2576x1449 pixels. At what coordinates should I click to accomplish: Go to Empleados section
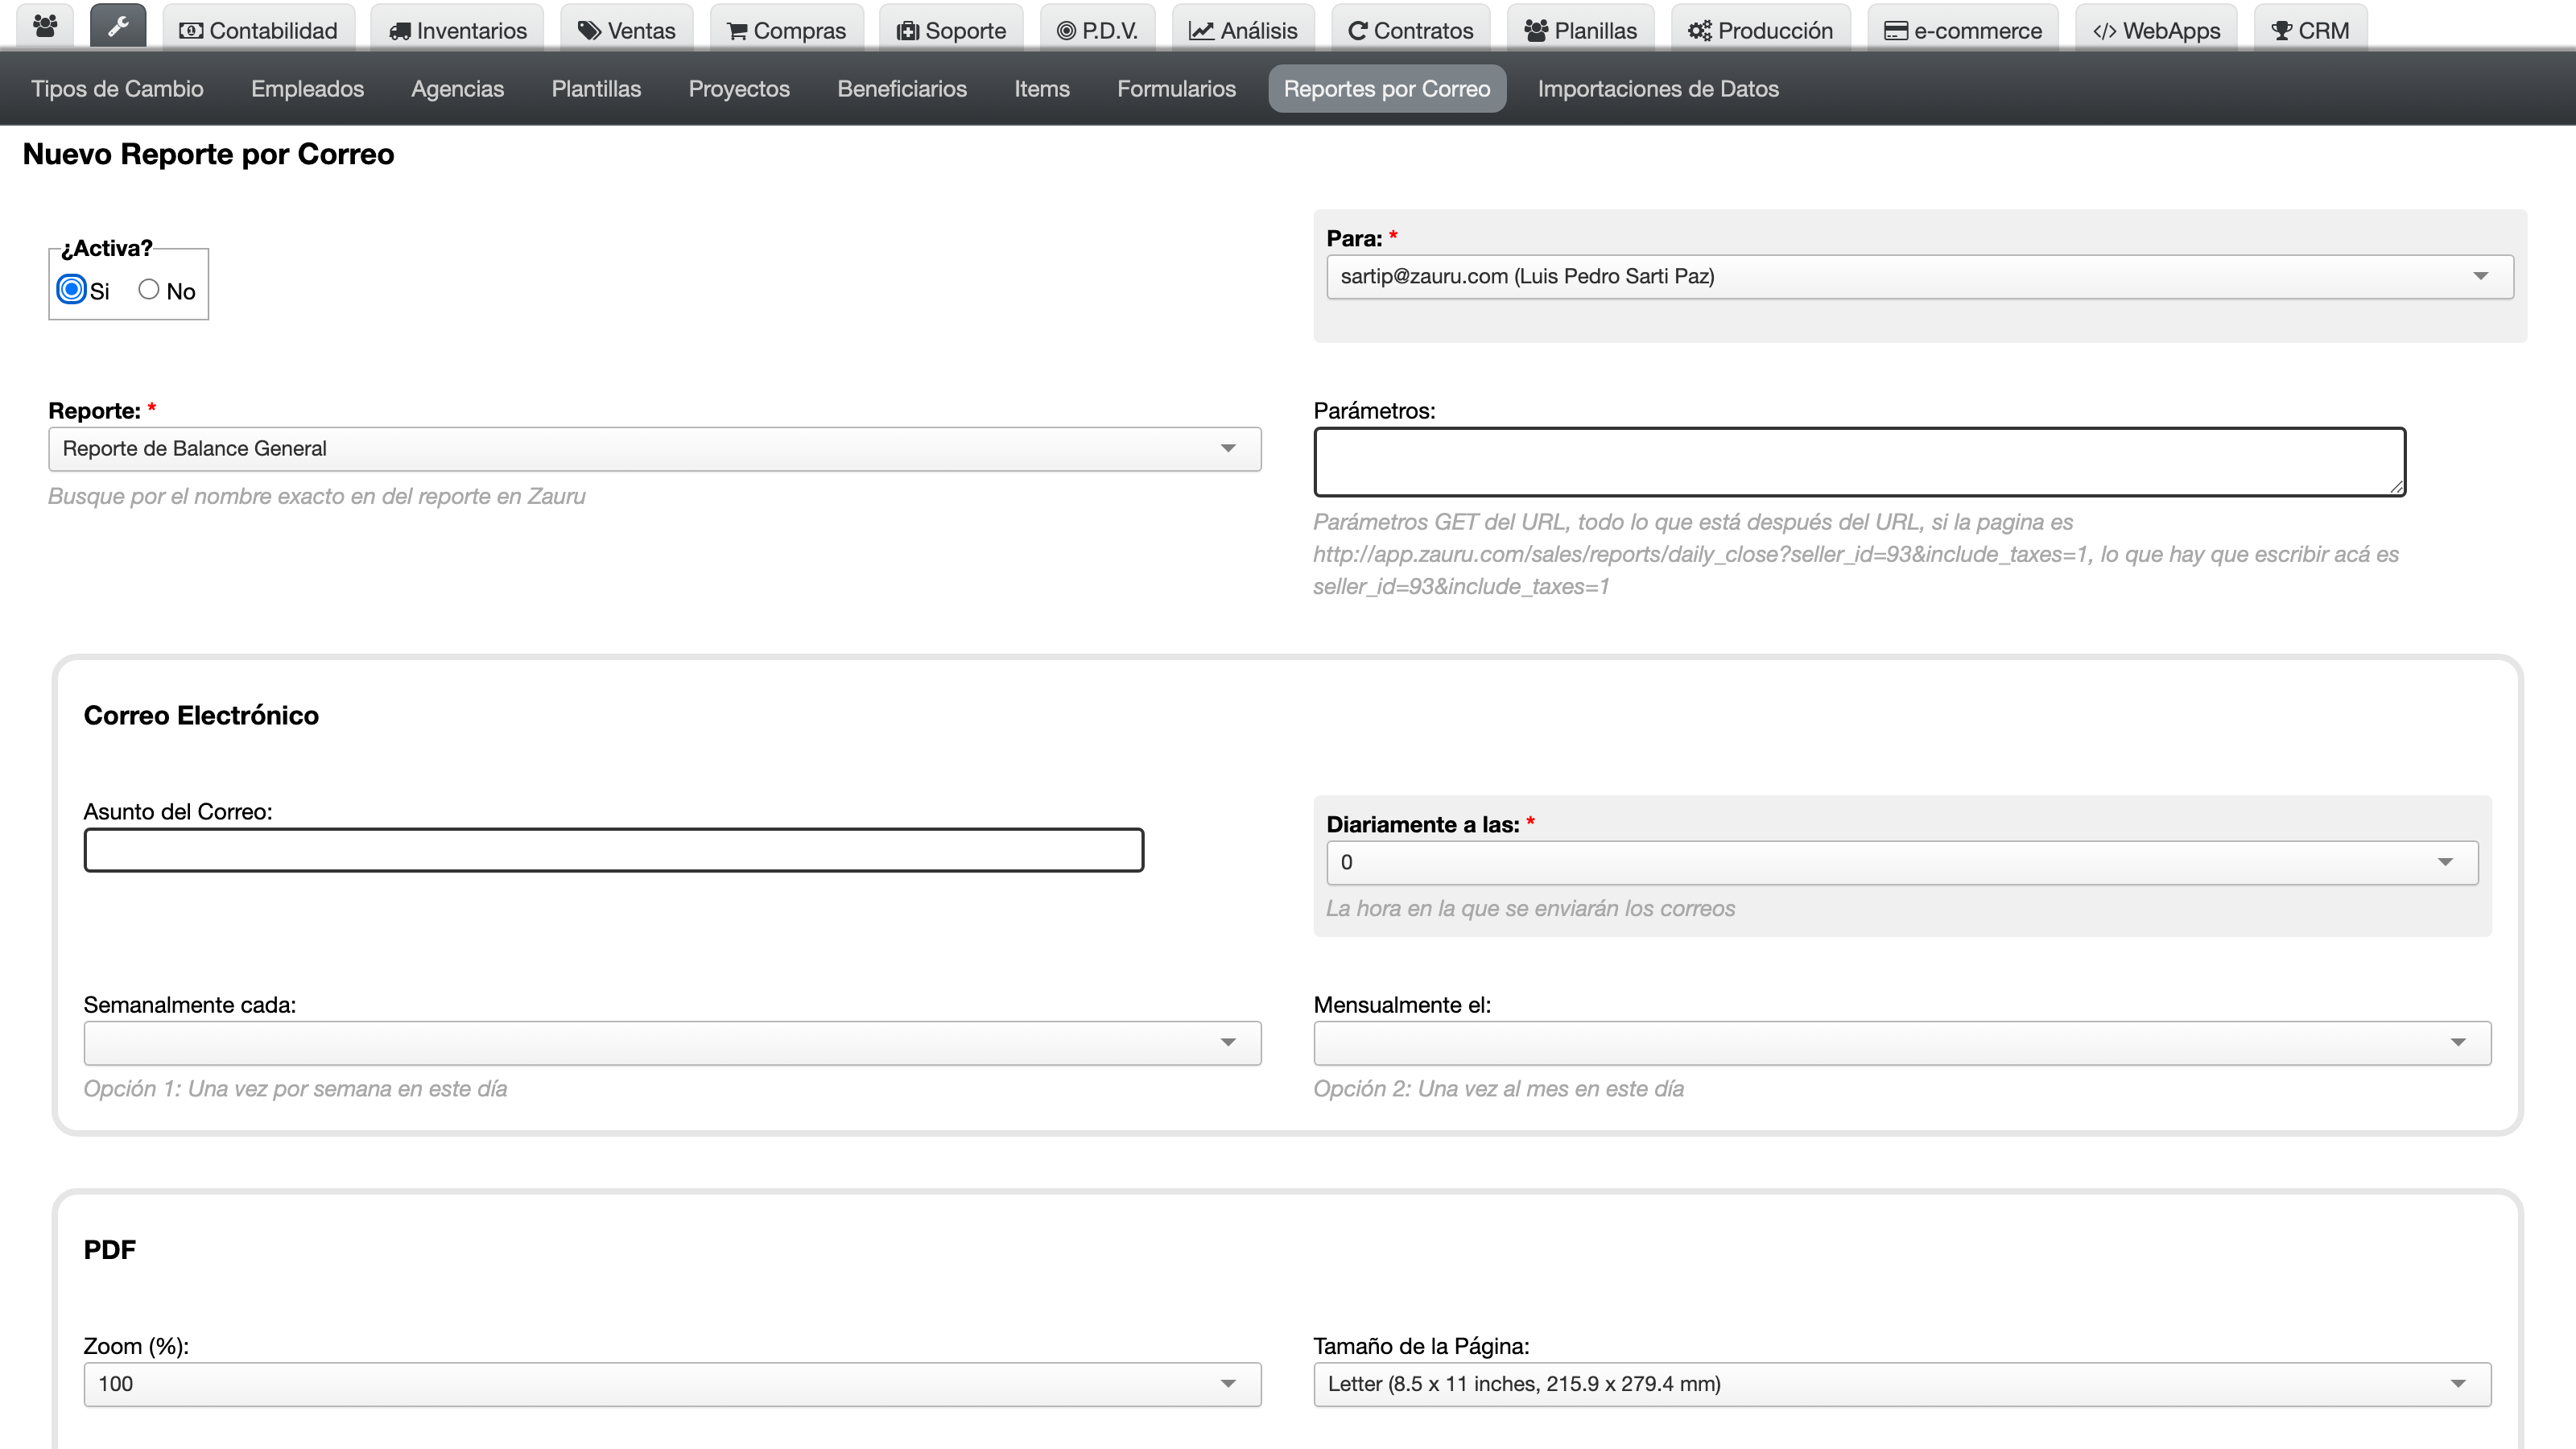(x=307, y=89)
